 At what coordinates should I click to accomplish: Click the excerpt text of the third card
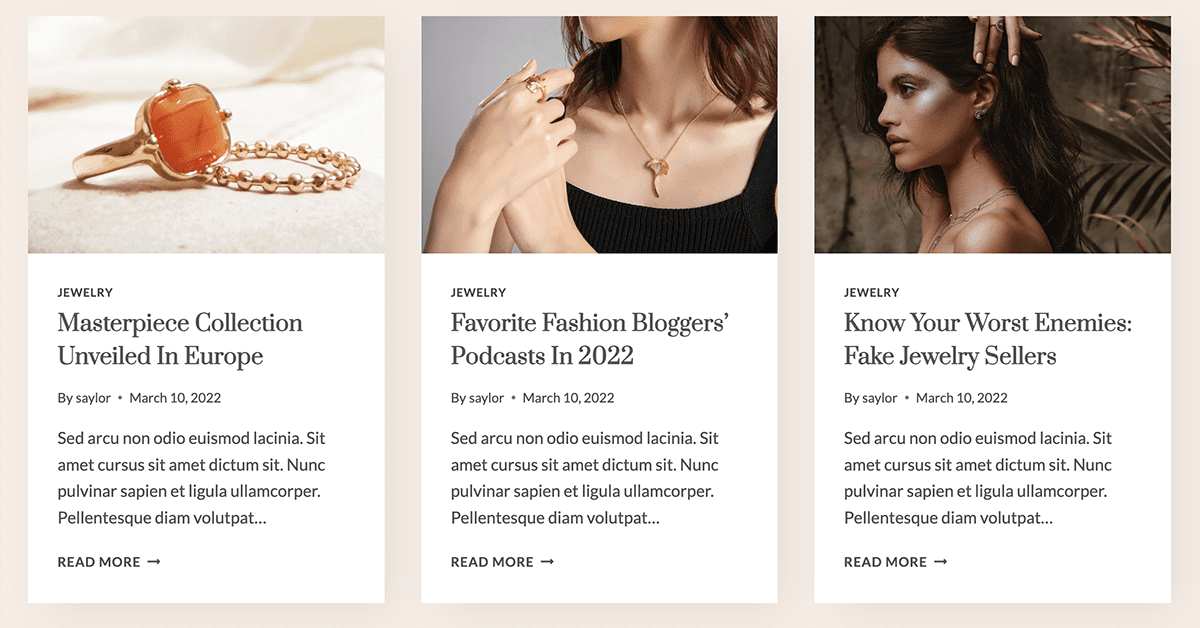977,478
